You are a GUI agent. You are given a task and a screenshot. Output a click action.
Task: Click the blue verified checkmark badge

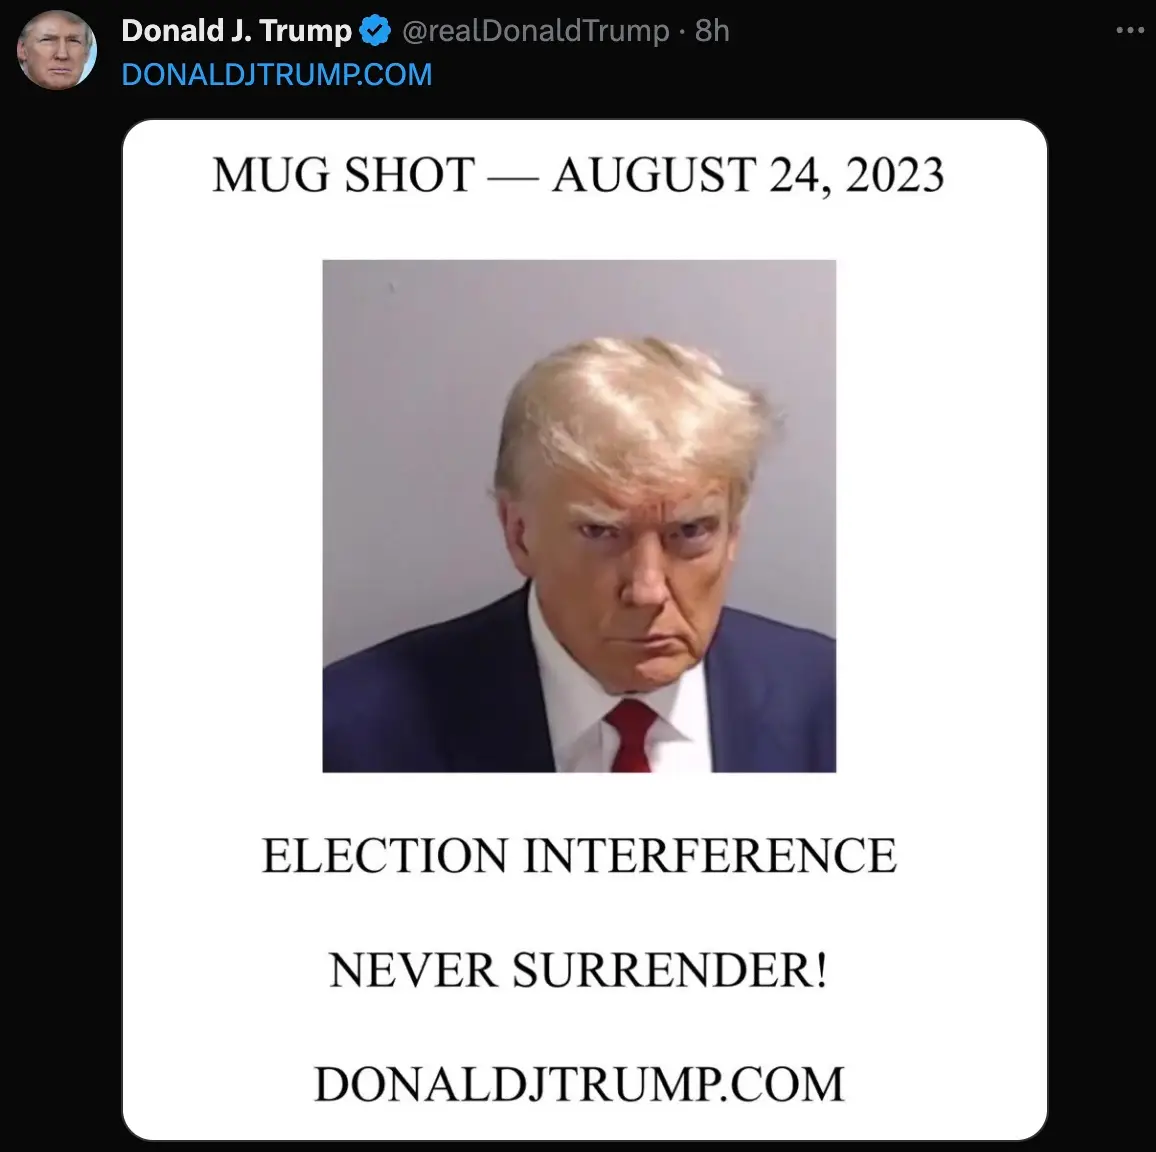(375, 31)
